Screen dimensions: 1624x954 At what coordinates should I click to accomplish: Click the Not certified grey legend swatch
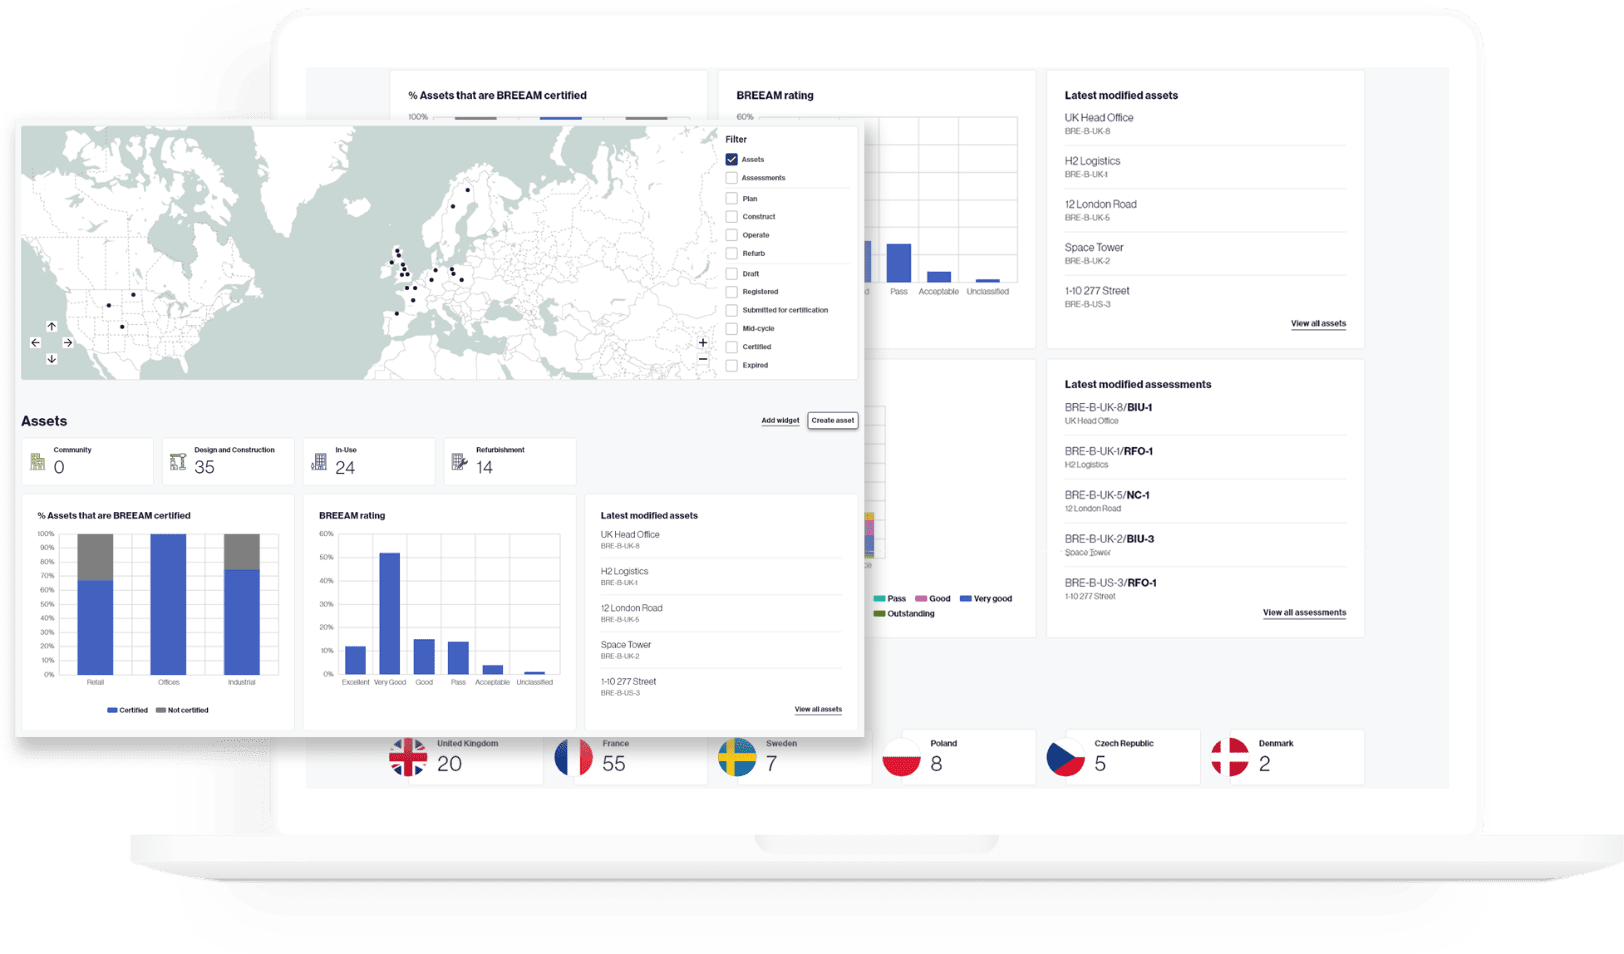[x=161, y=710]
